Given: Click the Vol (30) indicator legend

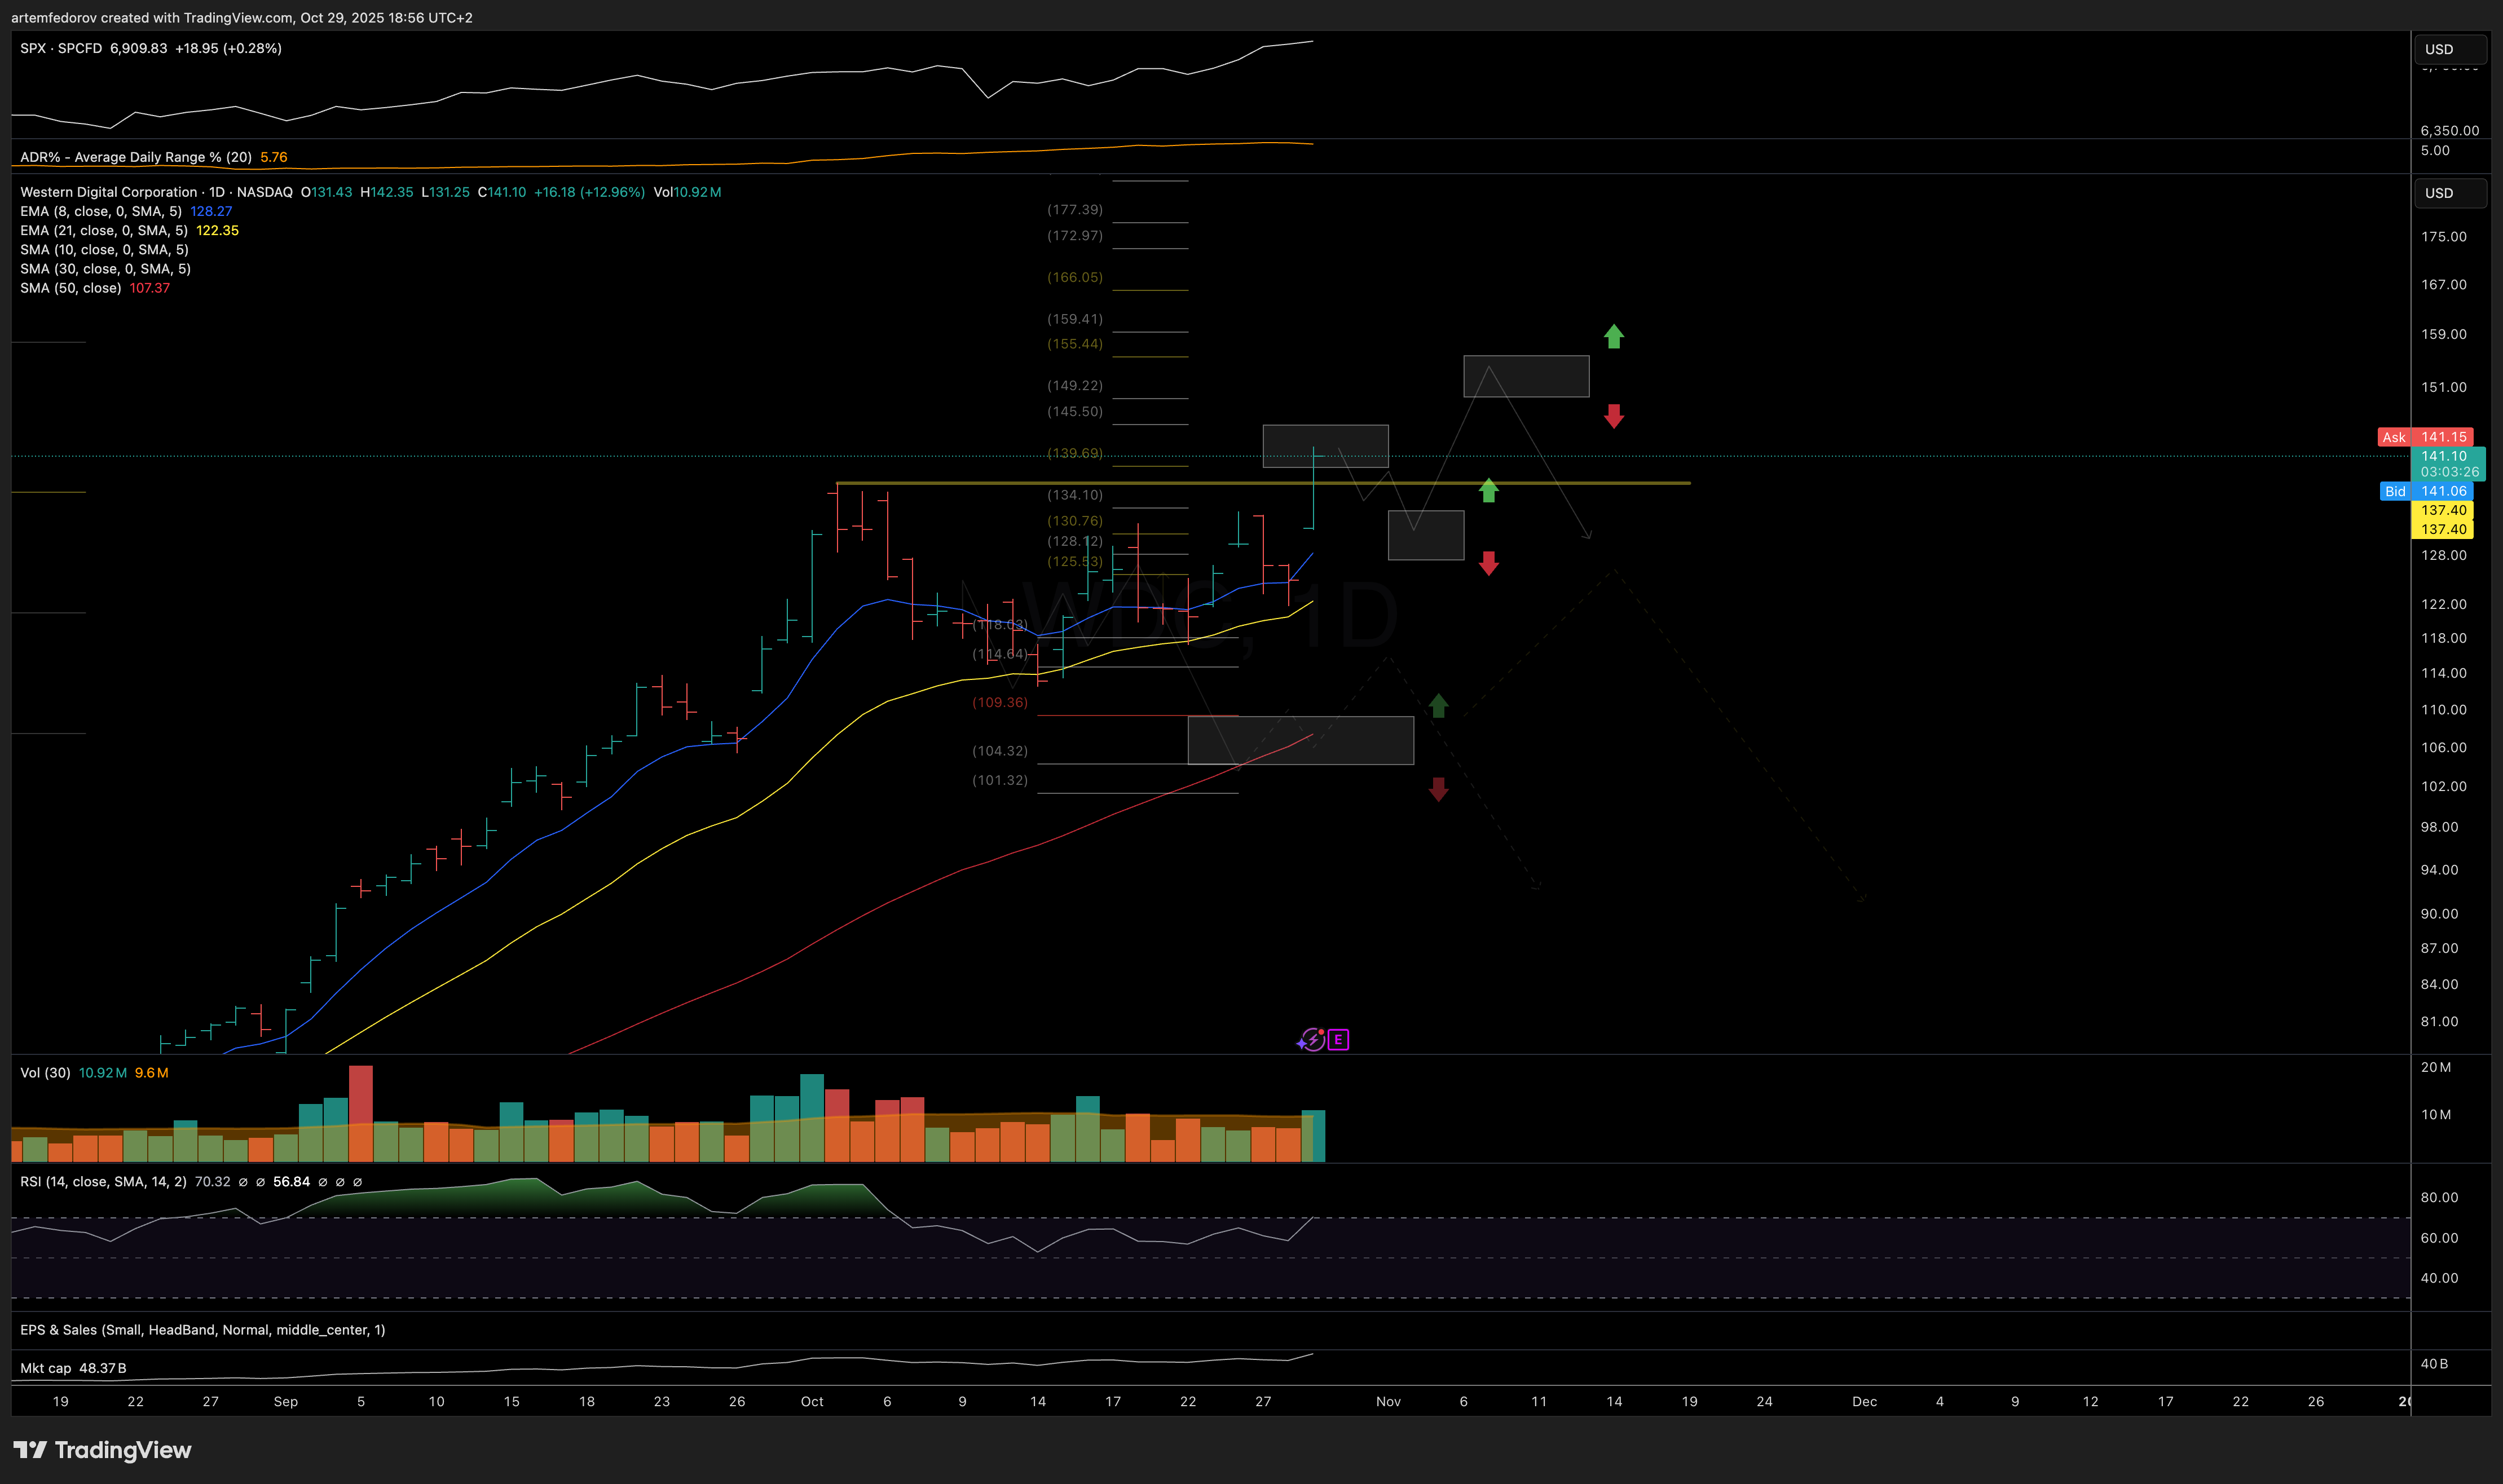Looking at the screenshot, I should (x=45, y=1073).
